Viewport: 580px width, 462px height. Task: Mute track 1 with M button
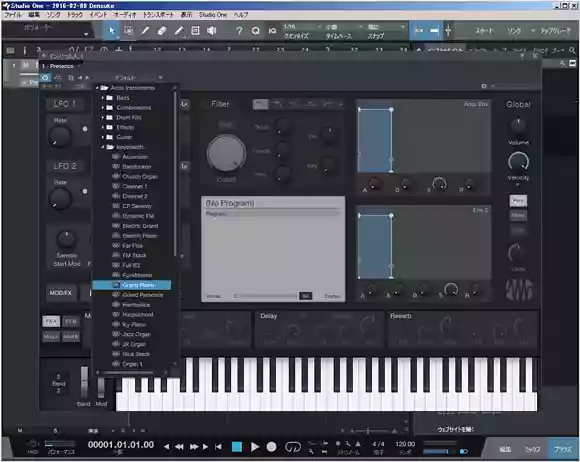pos(26,65)
